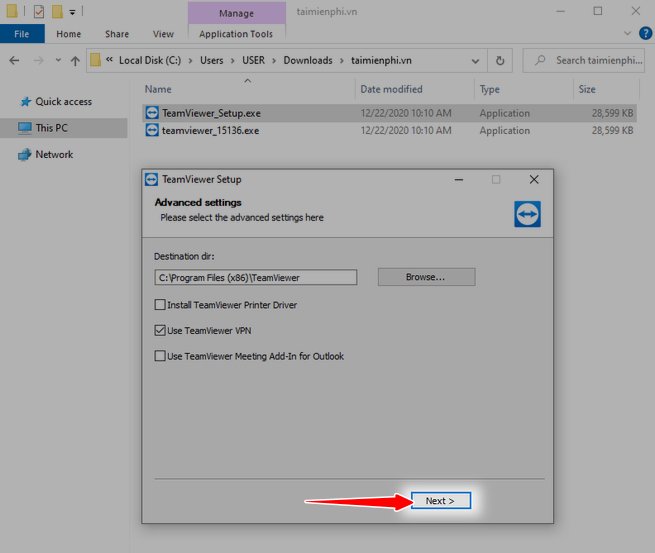The height and width of the screenshot is (553, 655).
Task: Expand chevron after Users breadcrumb
Action: coord(233,61)
